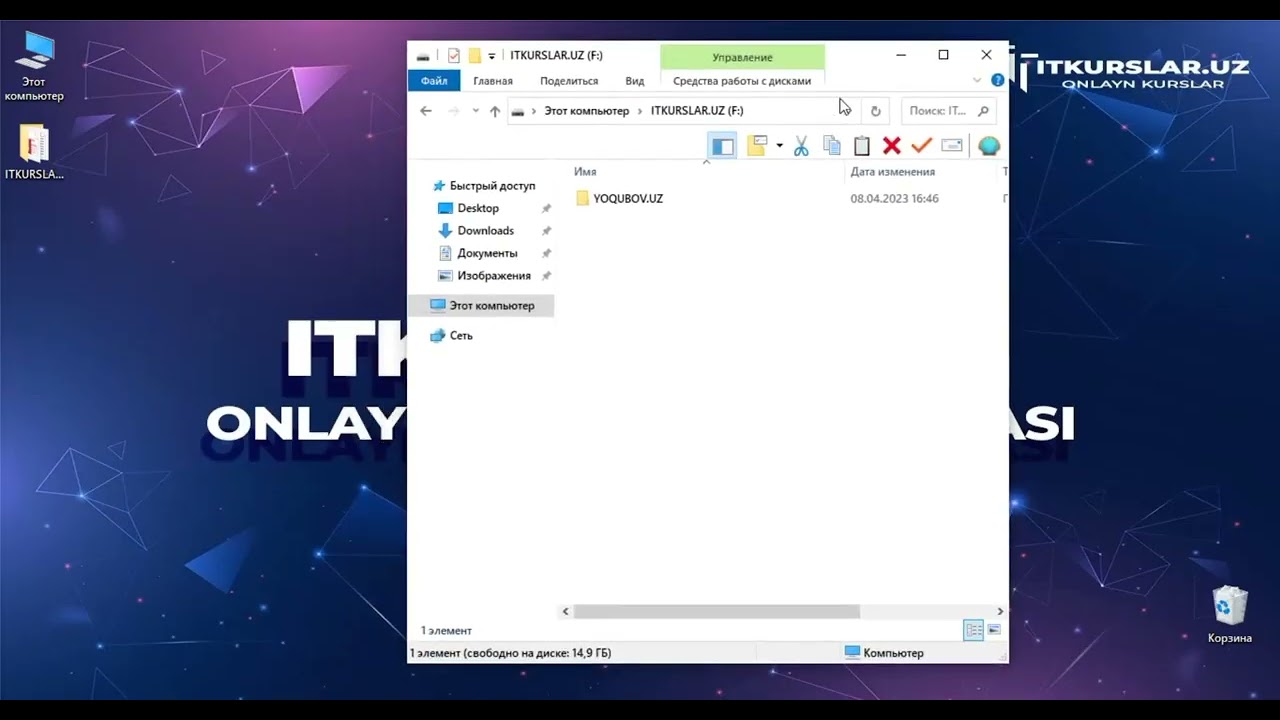1280x720 pixels.
Task: Click the orange checkmark properties icon
Action: pyautogui.click(x=921, y=146)
